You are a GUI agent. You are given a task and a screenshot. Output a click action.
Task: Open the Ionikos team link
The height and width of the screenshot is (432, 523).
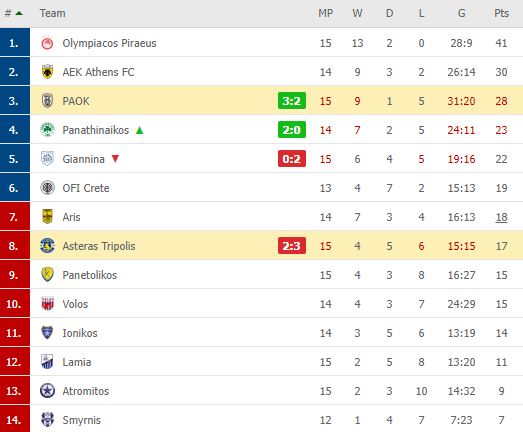[80, 333]
